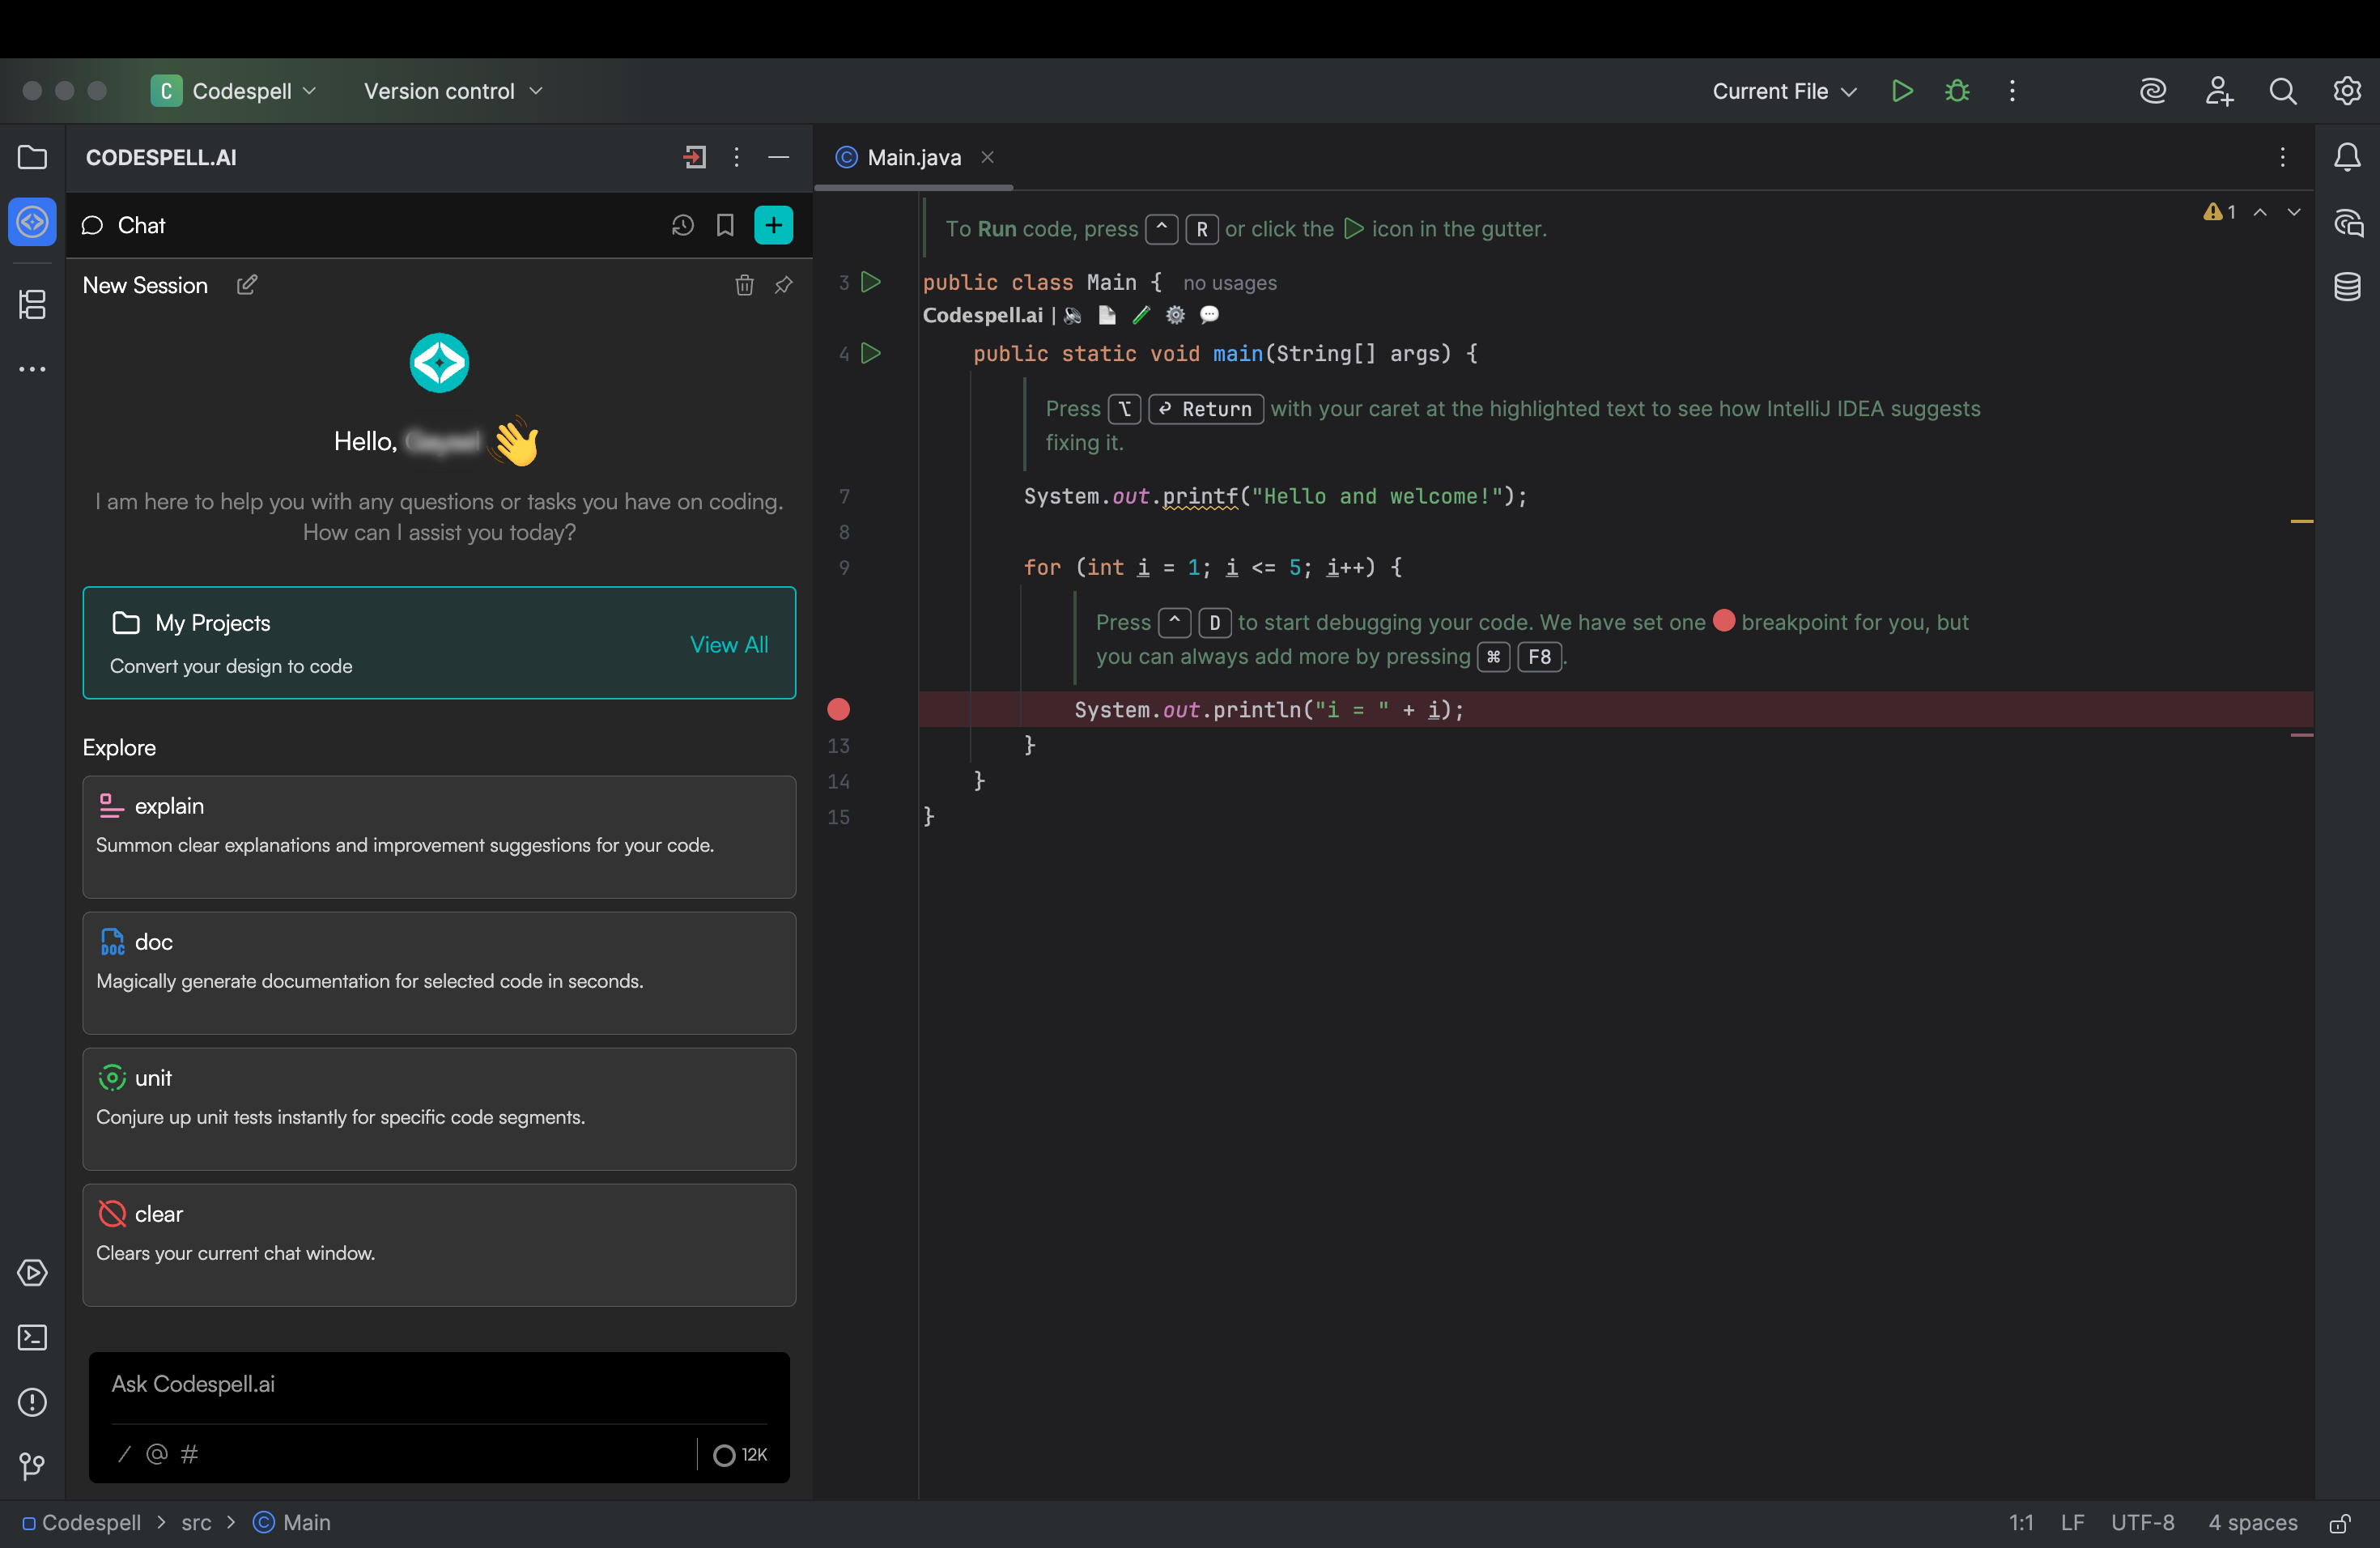Image resolution: width=2380 pixels, height=1548 pixels.
Task: Choose the explain command card
Action: pyautogui.click(x=439, y=837)
